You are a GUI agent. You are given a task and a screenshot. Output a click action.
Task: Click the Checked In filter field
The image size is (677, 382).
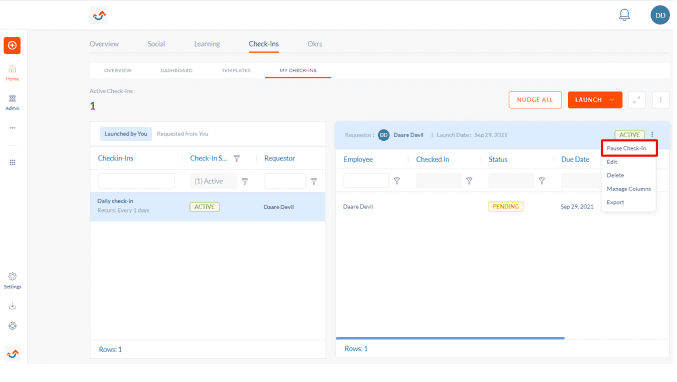click(x=439, y=181)
